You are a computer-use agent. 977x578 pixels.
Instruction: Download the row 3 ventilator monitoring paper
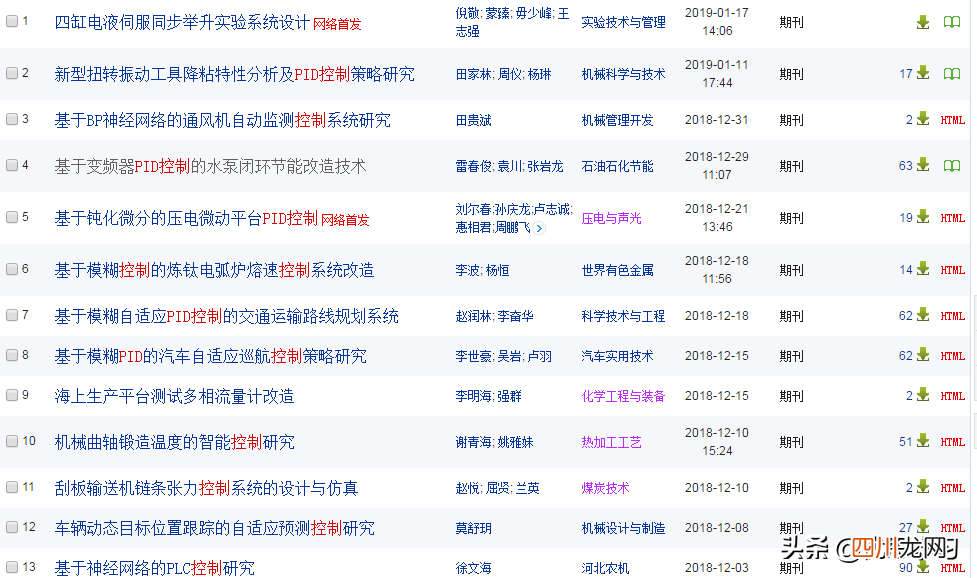923,119
